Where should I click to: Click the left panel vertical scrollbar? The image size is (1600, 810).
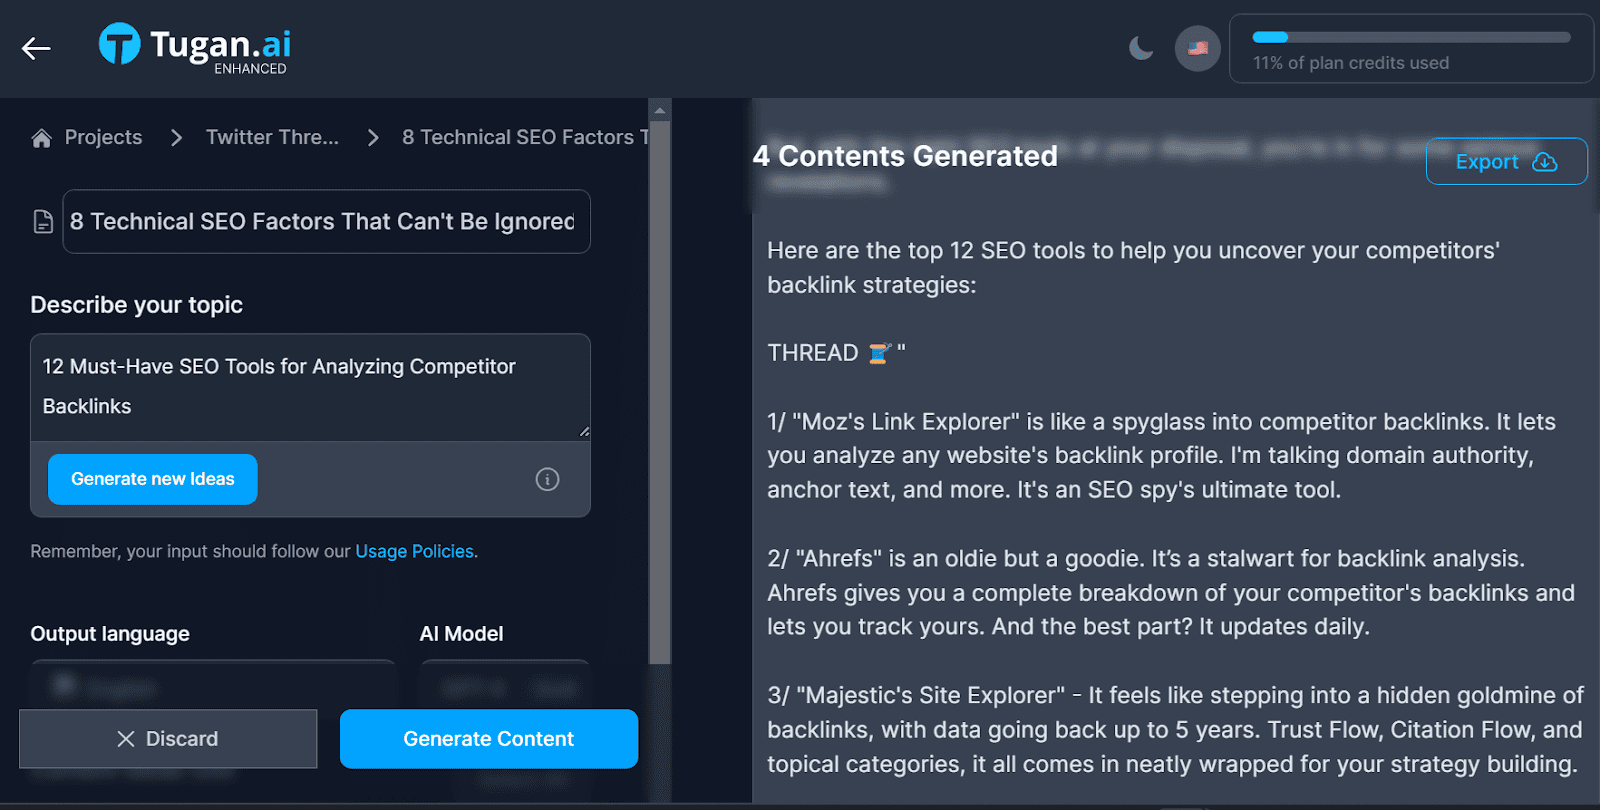(659, 390)
